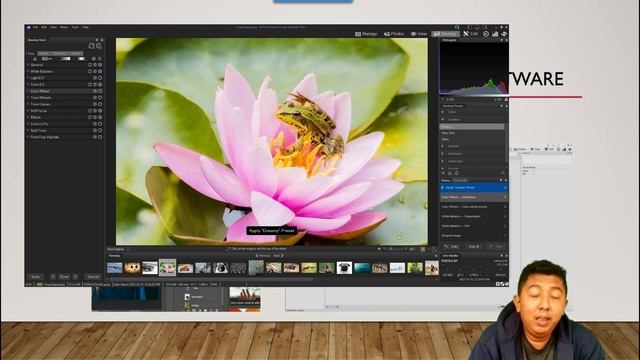The image size is (640, 360).
Task: Click the Save button
Action: click(36, 277)
